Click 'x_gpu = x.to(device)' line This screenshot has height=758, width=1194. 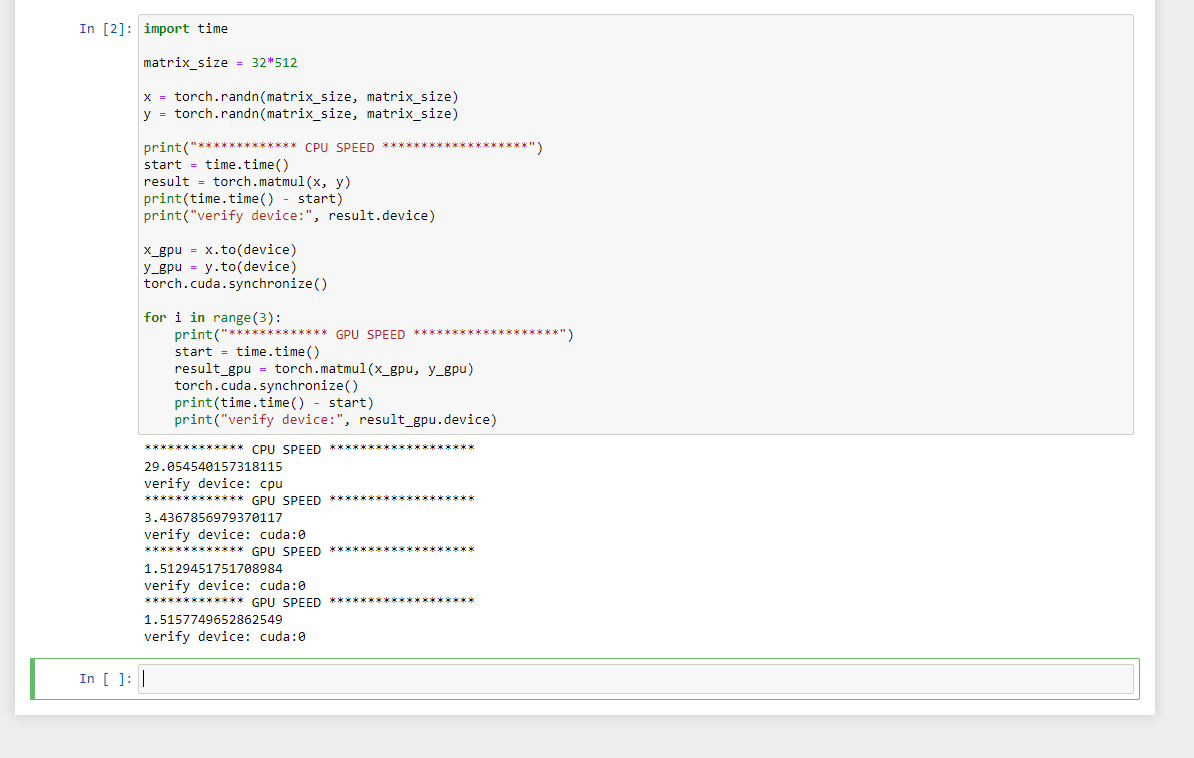(220, 250)
